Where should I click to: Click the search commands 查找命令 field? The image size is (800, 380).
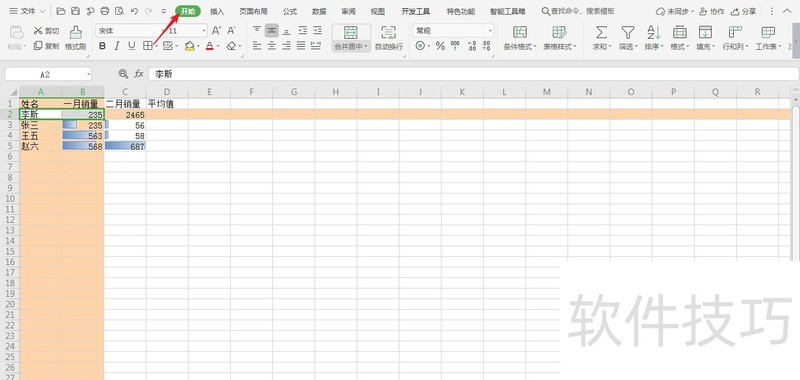pyautogui.click(x=578, y=11)
